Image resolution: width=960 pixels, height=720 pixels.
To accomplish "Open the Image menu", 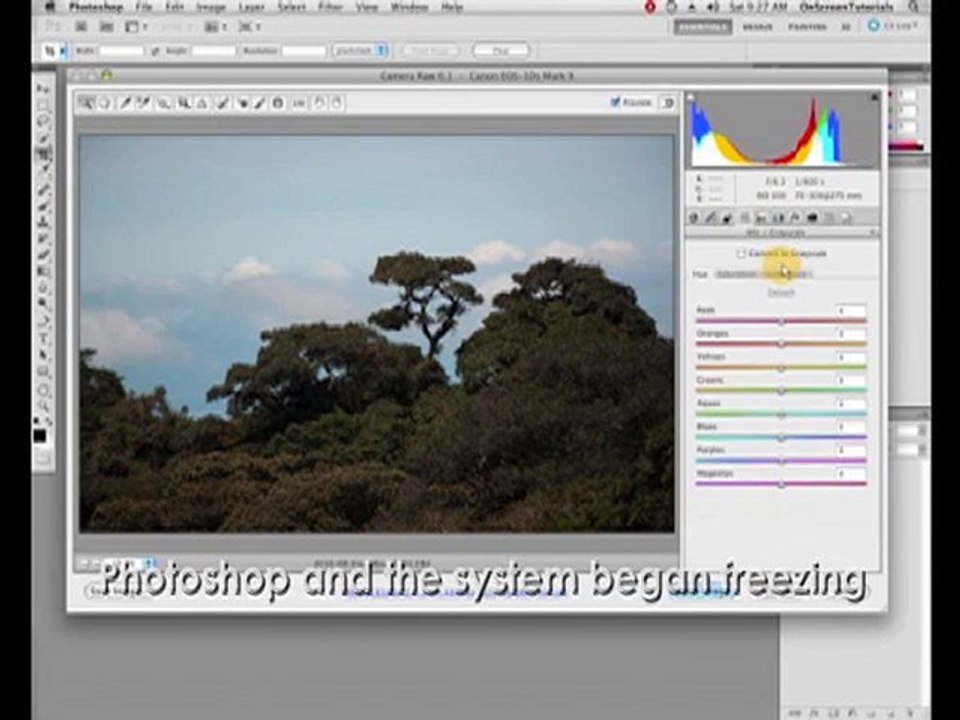I will 211,7.
